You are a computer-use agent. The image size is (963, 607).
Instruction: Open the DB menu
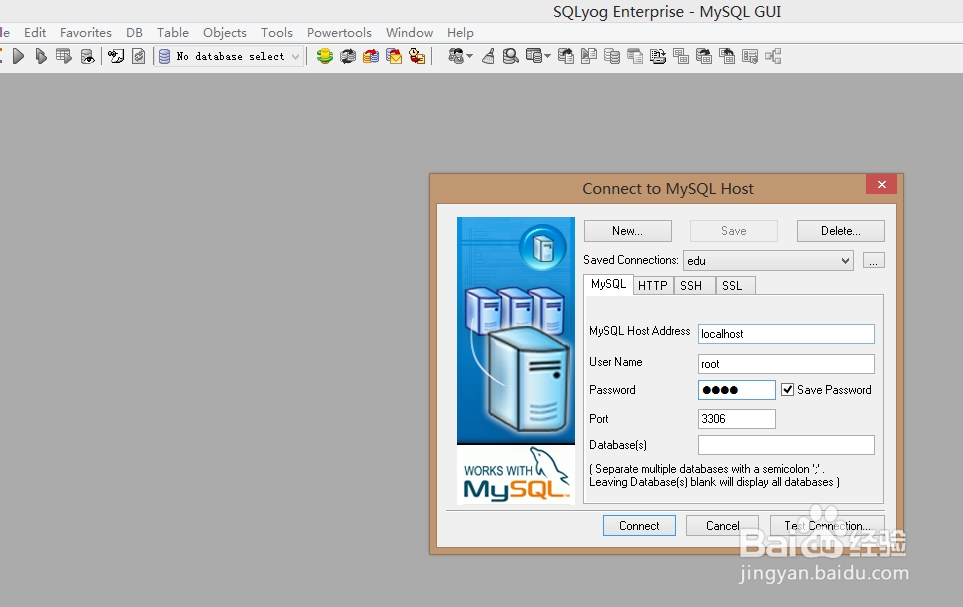[135, 33]
